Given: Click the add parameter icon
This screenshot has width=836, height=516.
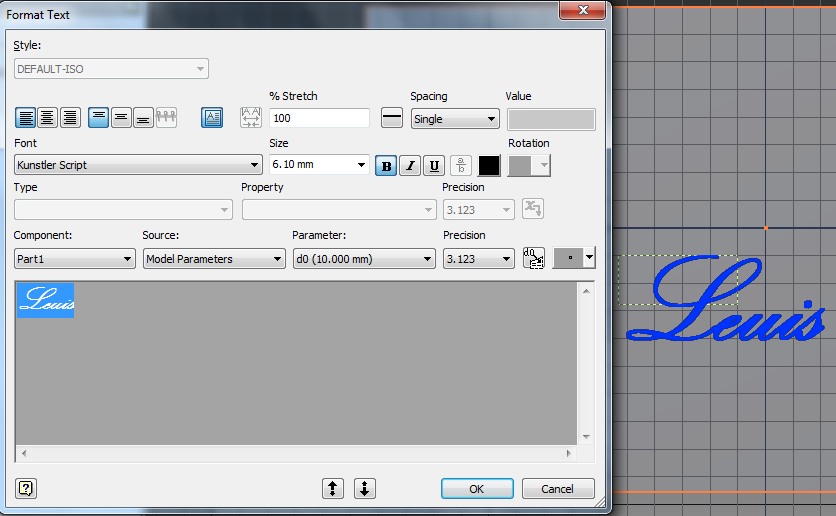Looking at the screenshot, I should point(534,258).
